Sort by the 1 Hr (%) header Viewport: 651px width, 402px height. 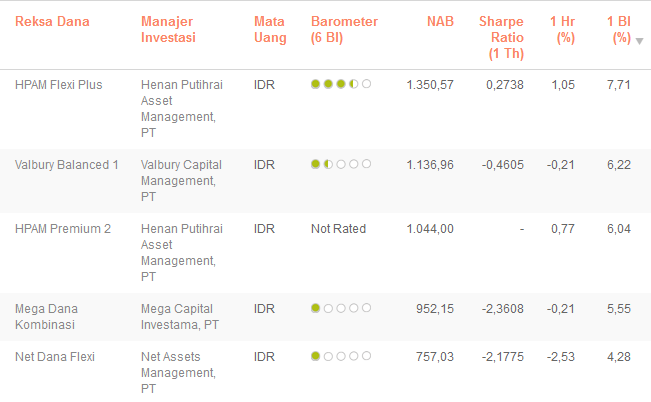pos(563,29)
